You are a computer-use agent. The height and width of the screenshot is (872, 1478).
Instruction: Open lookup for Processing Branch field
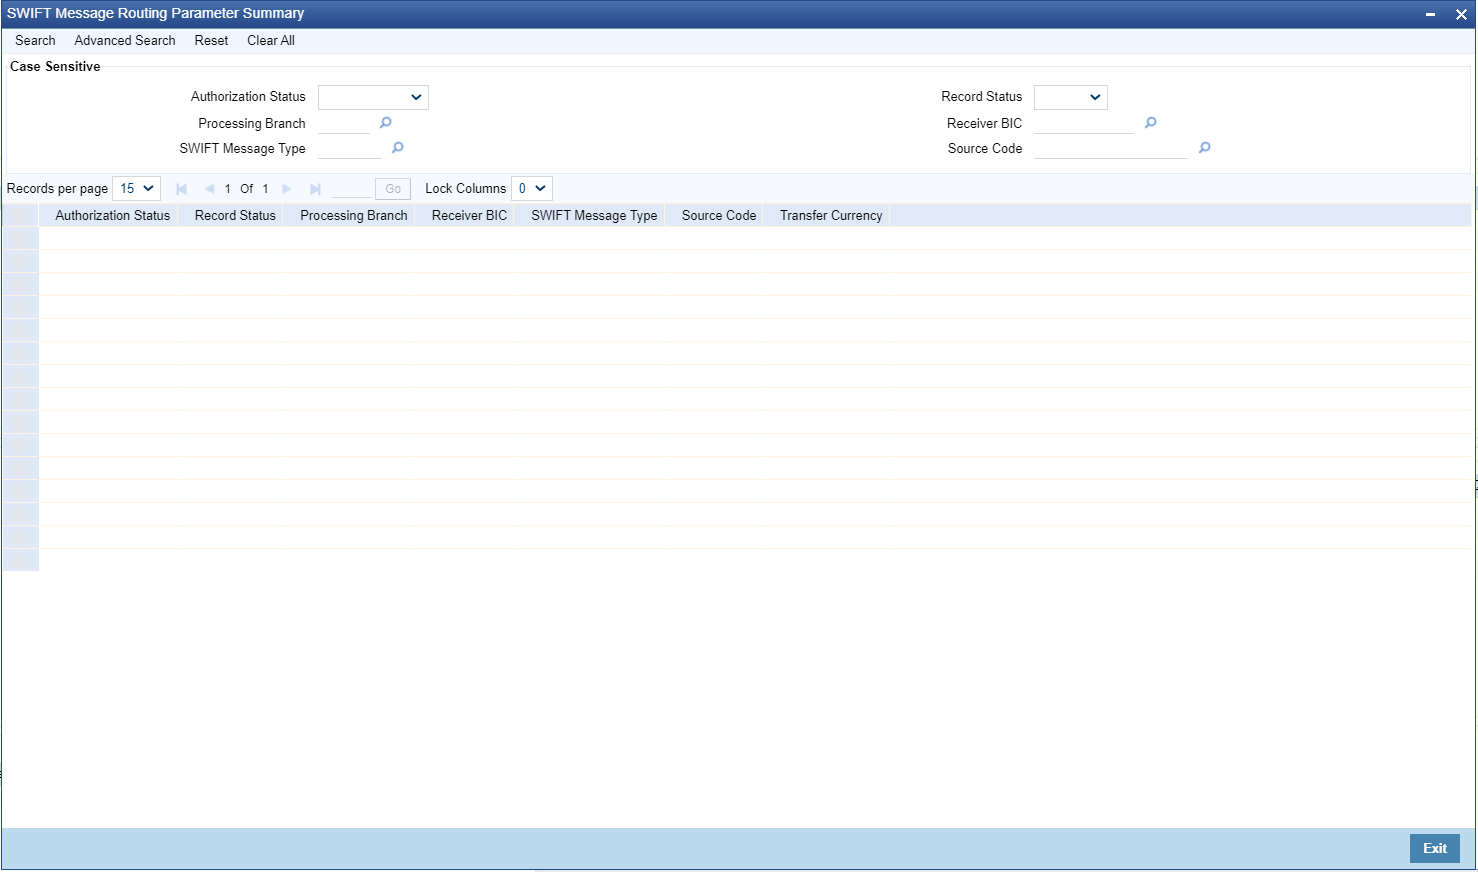point(386,123)
